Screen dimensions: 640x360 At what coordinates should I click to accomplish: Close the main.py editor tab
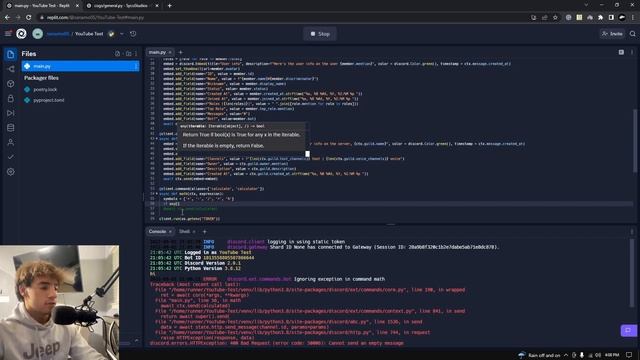pyautogui.click(x=170, y=52)
